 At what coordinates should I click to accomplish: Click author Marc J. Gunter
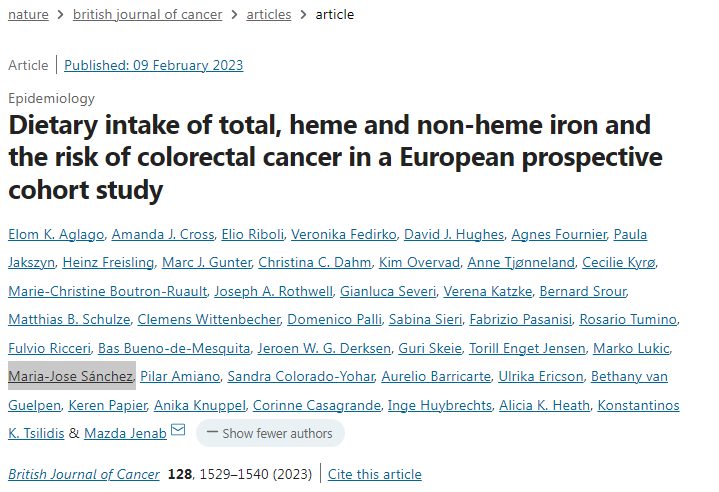(205, 262)
